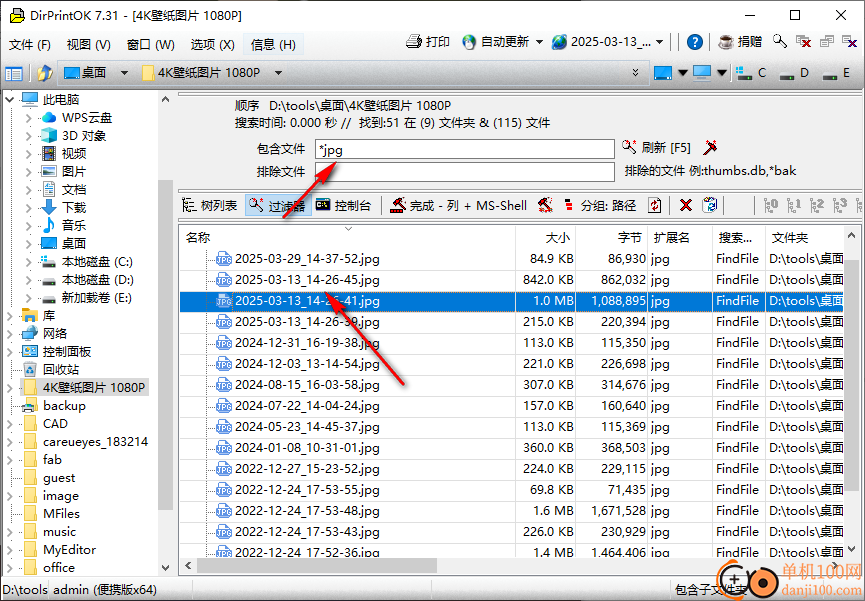Viewport: 865px width, 601px height.
Task: Expand the 库 tree node
Action: coord(9,316)
